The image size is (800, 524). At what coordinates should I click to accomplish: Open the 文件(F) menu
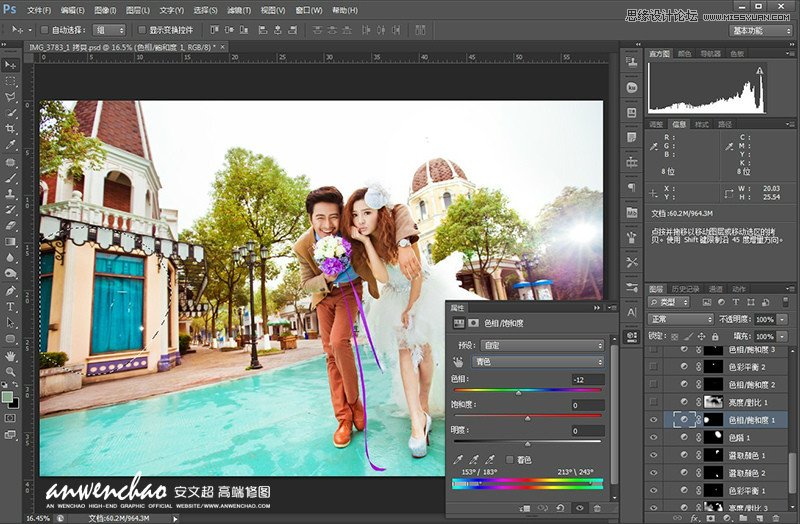[x=39, y=10]
